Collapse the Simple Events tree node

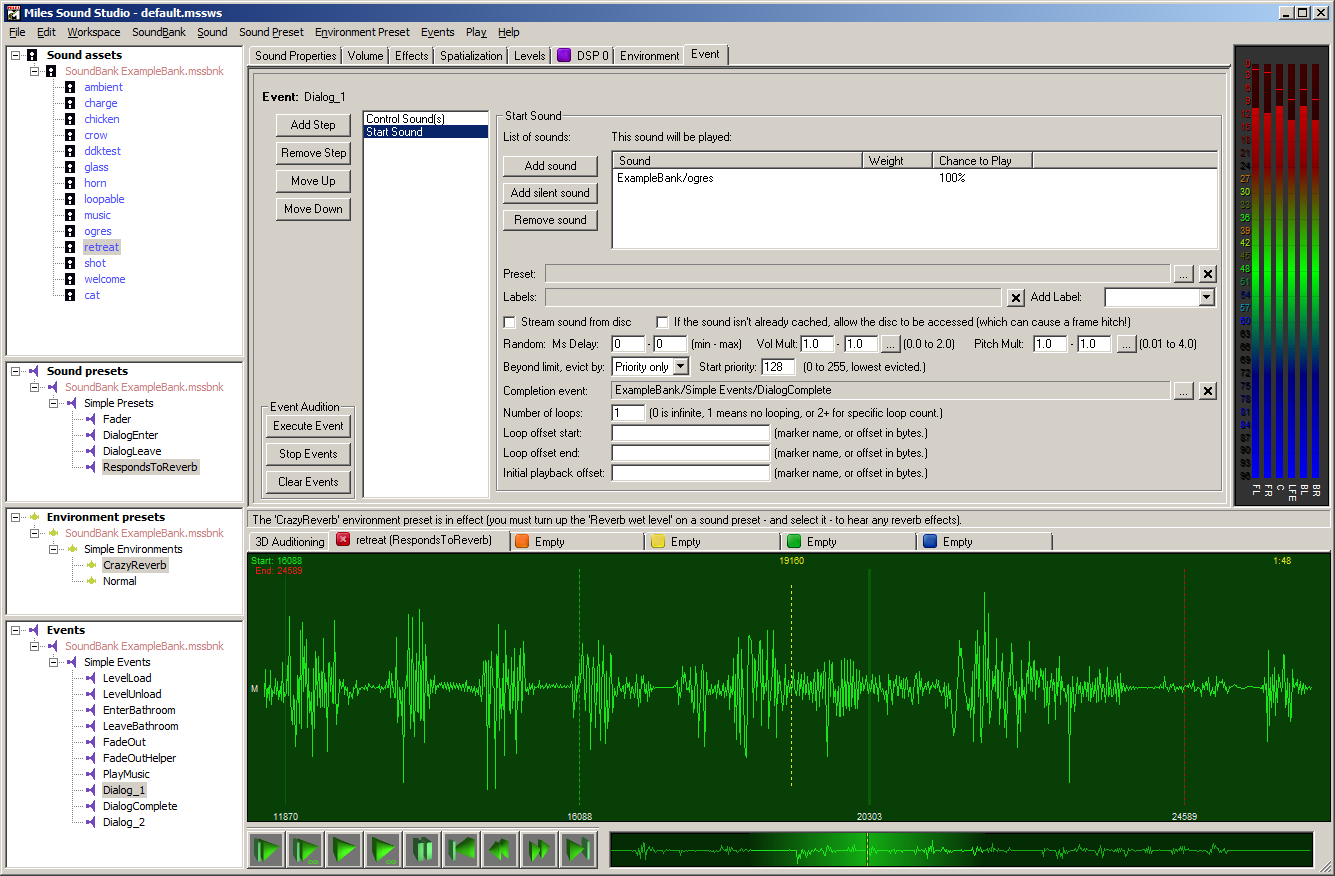pos(55,662)
